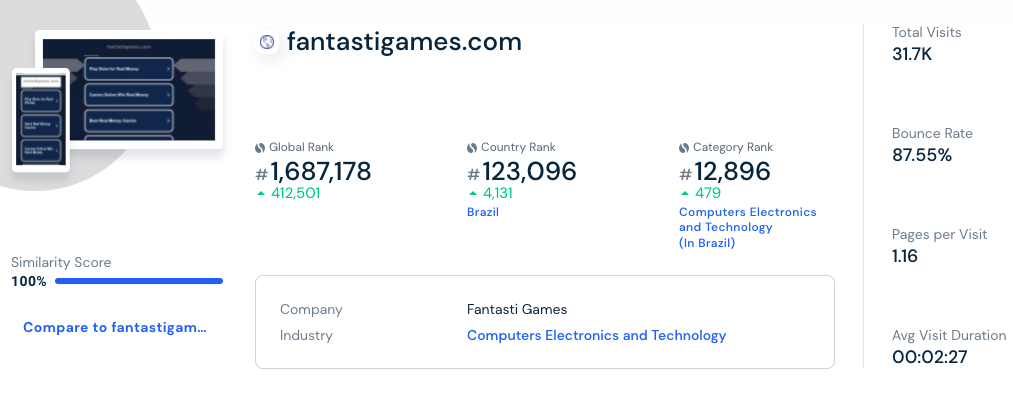Screen dimensions: 1013x395
Task: Click the Similarweb icon next to Category Rank
Action: tap(684, 148)
